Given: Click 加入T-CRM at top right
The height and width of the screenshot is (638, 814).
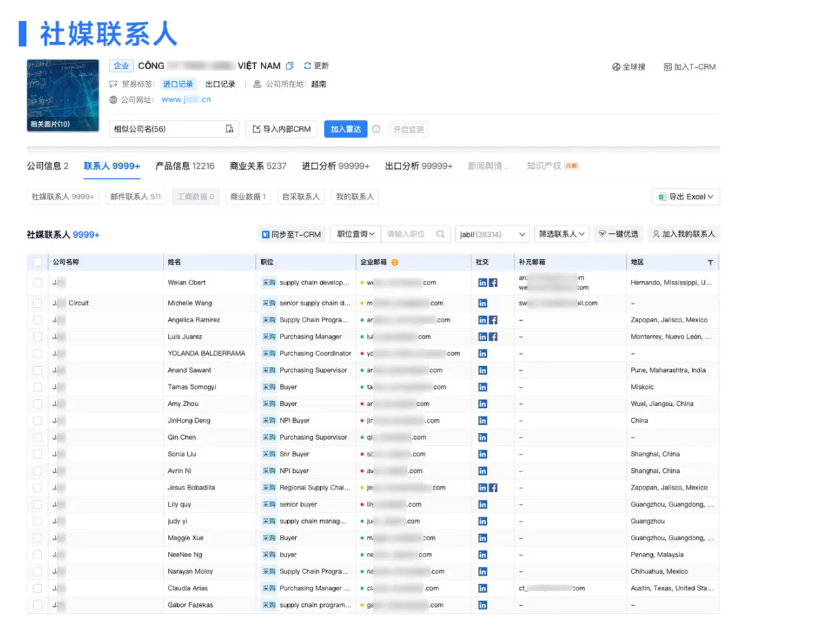Looking at the screenshot, I should click(x=689, y=67).
